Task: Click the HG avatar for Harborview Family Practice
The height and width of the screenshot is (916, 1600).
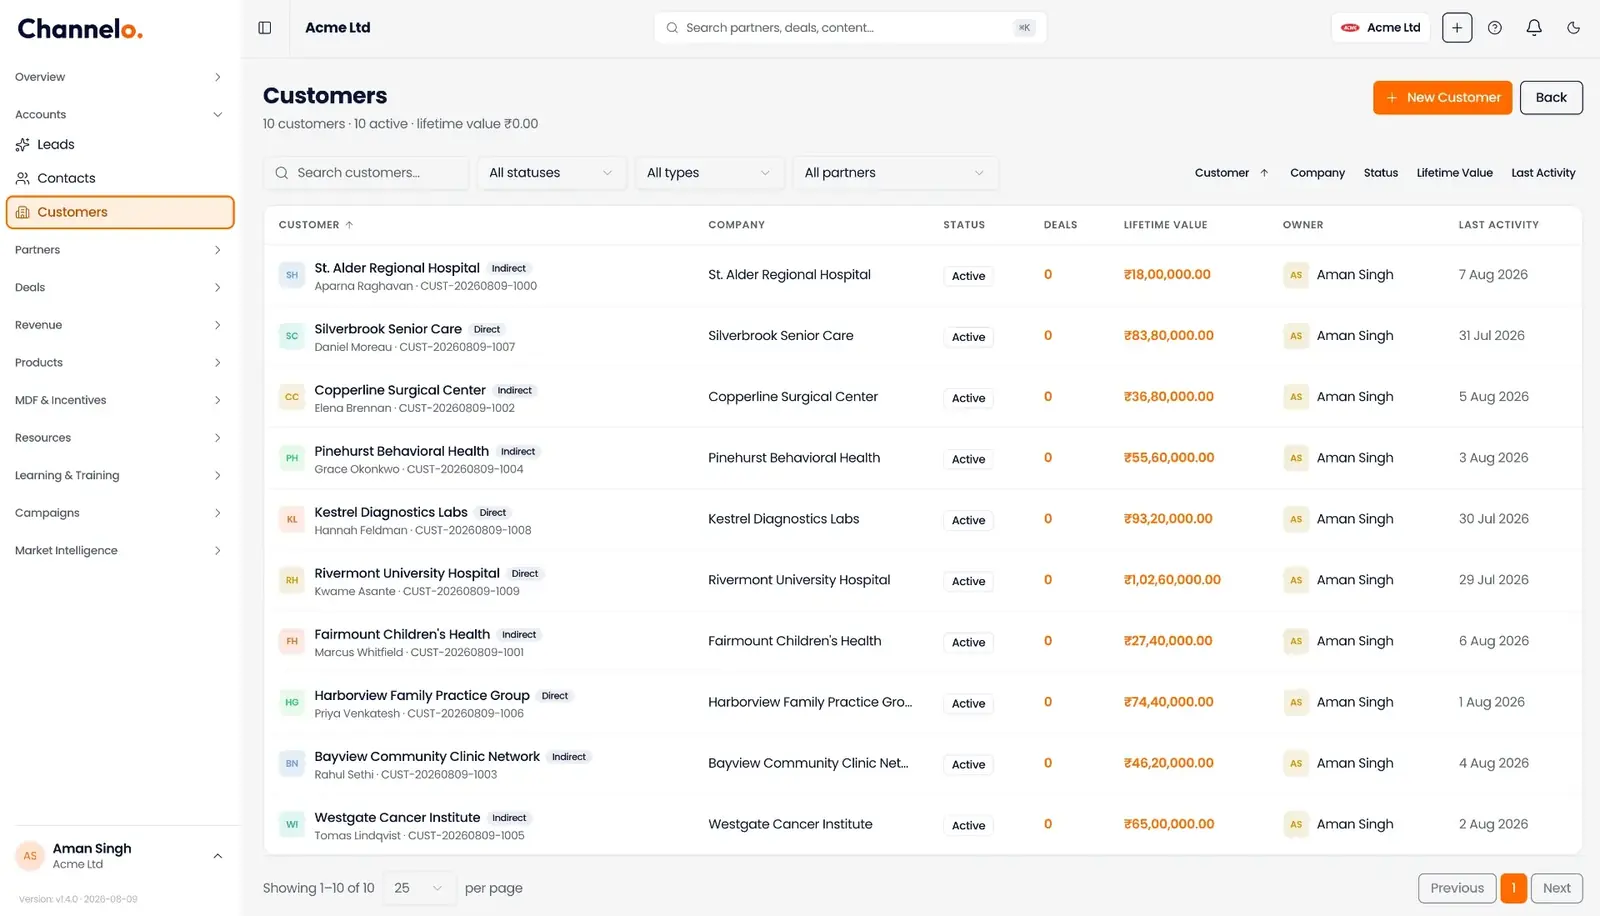Action: (x=292, y=702)
